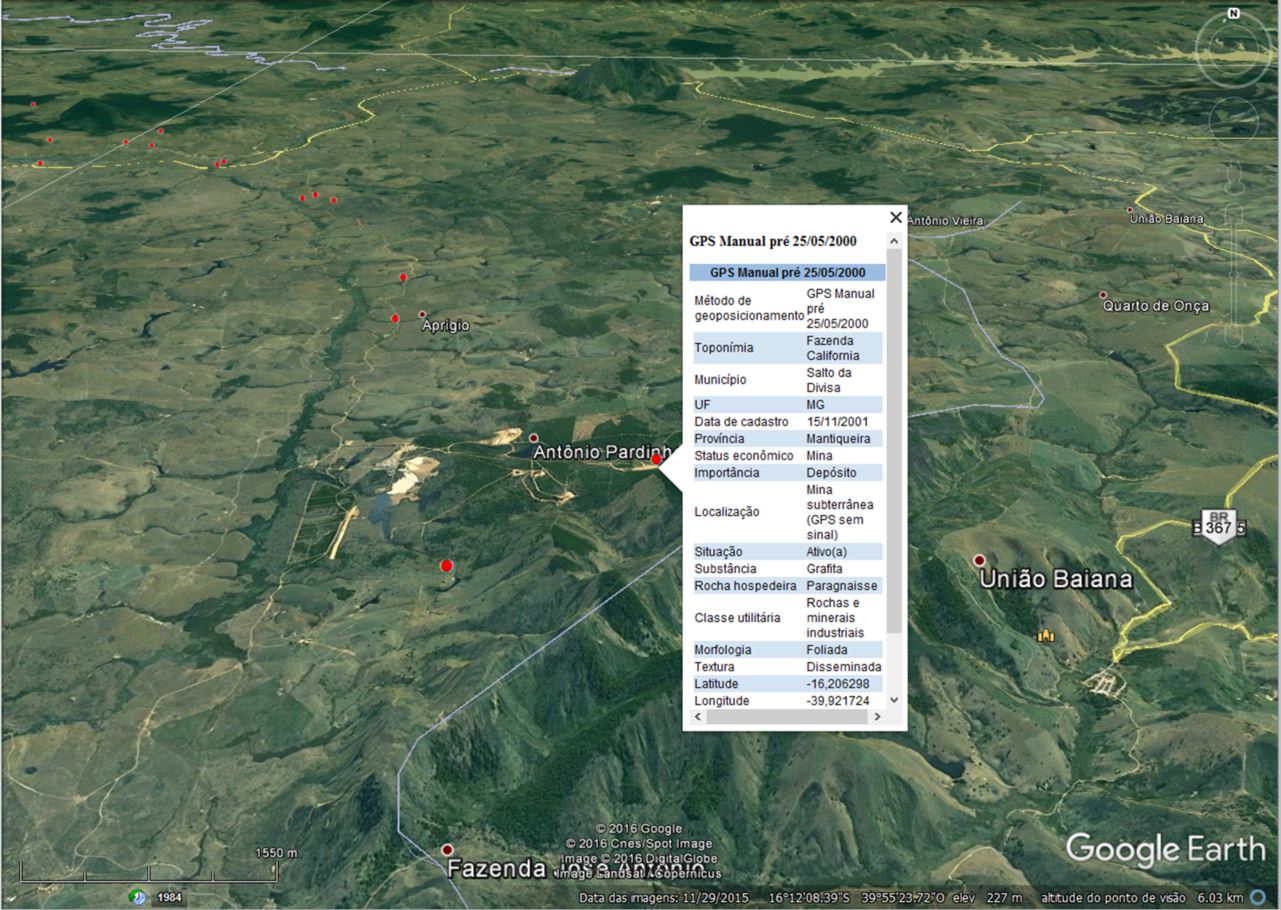Image resolution: width=1281 pixels, height=910 pixels.
Task: Click the União Baiana place marker dot
Action: [x=979, y=560]
